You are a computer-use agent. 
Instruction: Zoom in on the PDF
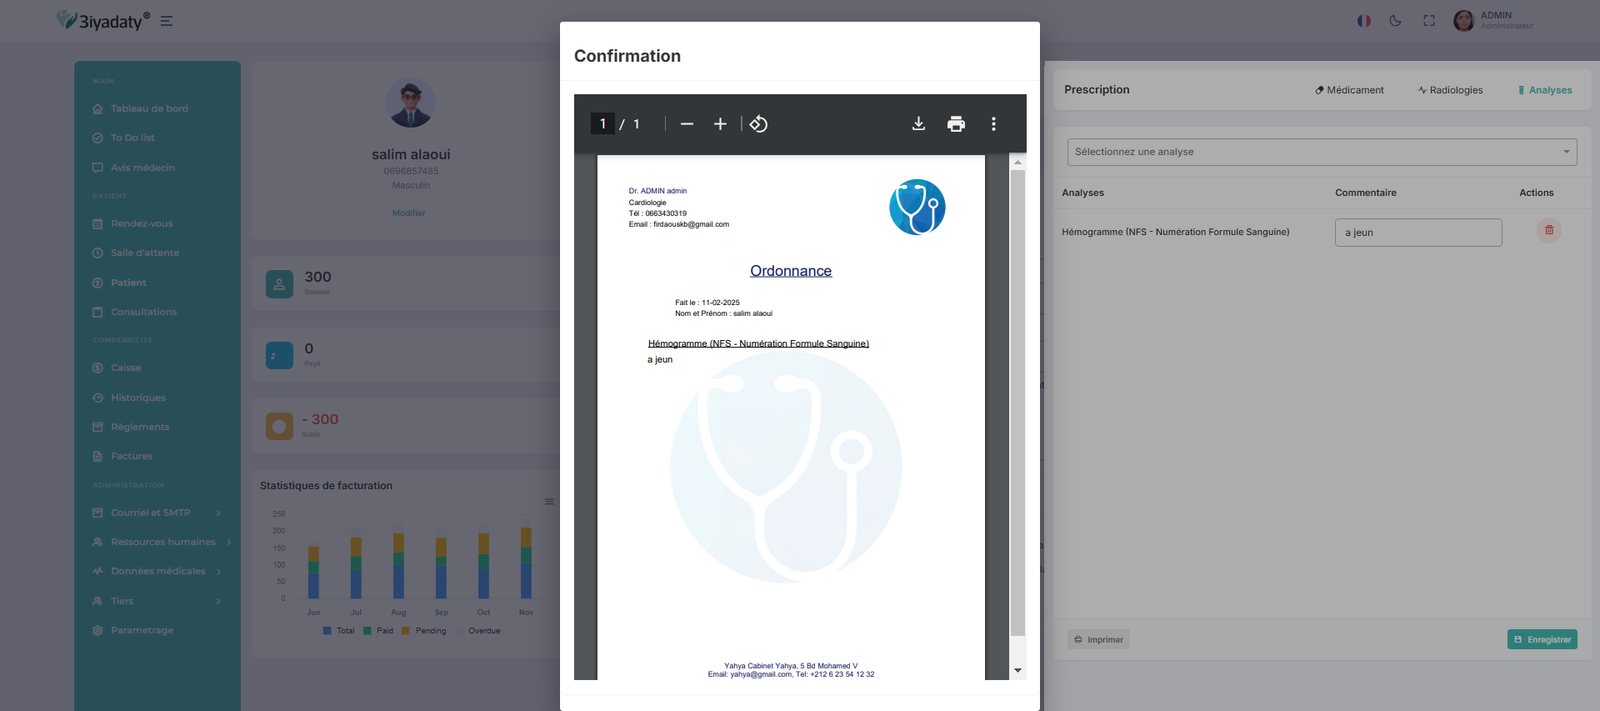click(720, 124)
